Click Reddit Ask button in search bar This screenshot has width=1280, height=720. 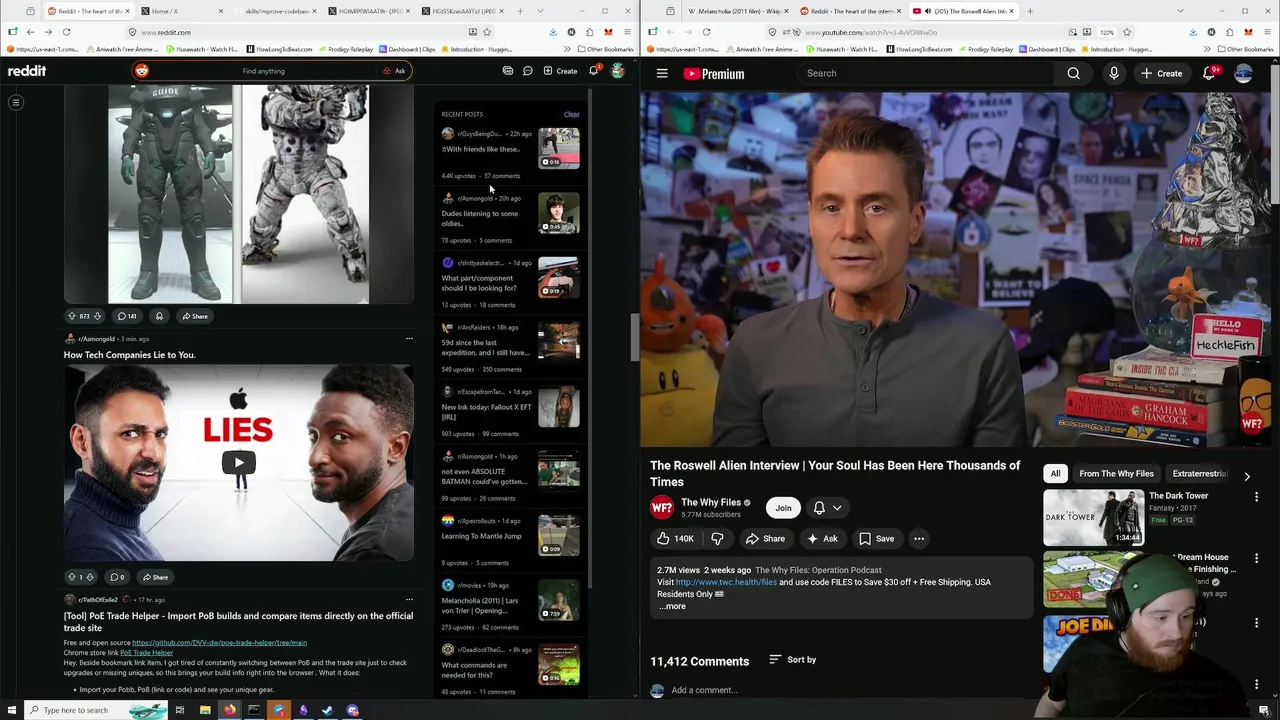[x=394, y=71]
